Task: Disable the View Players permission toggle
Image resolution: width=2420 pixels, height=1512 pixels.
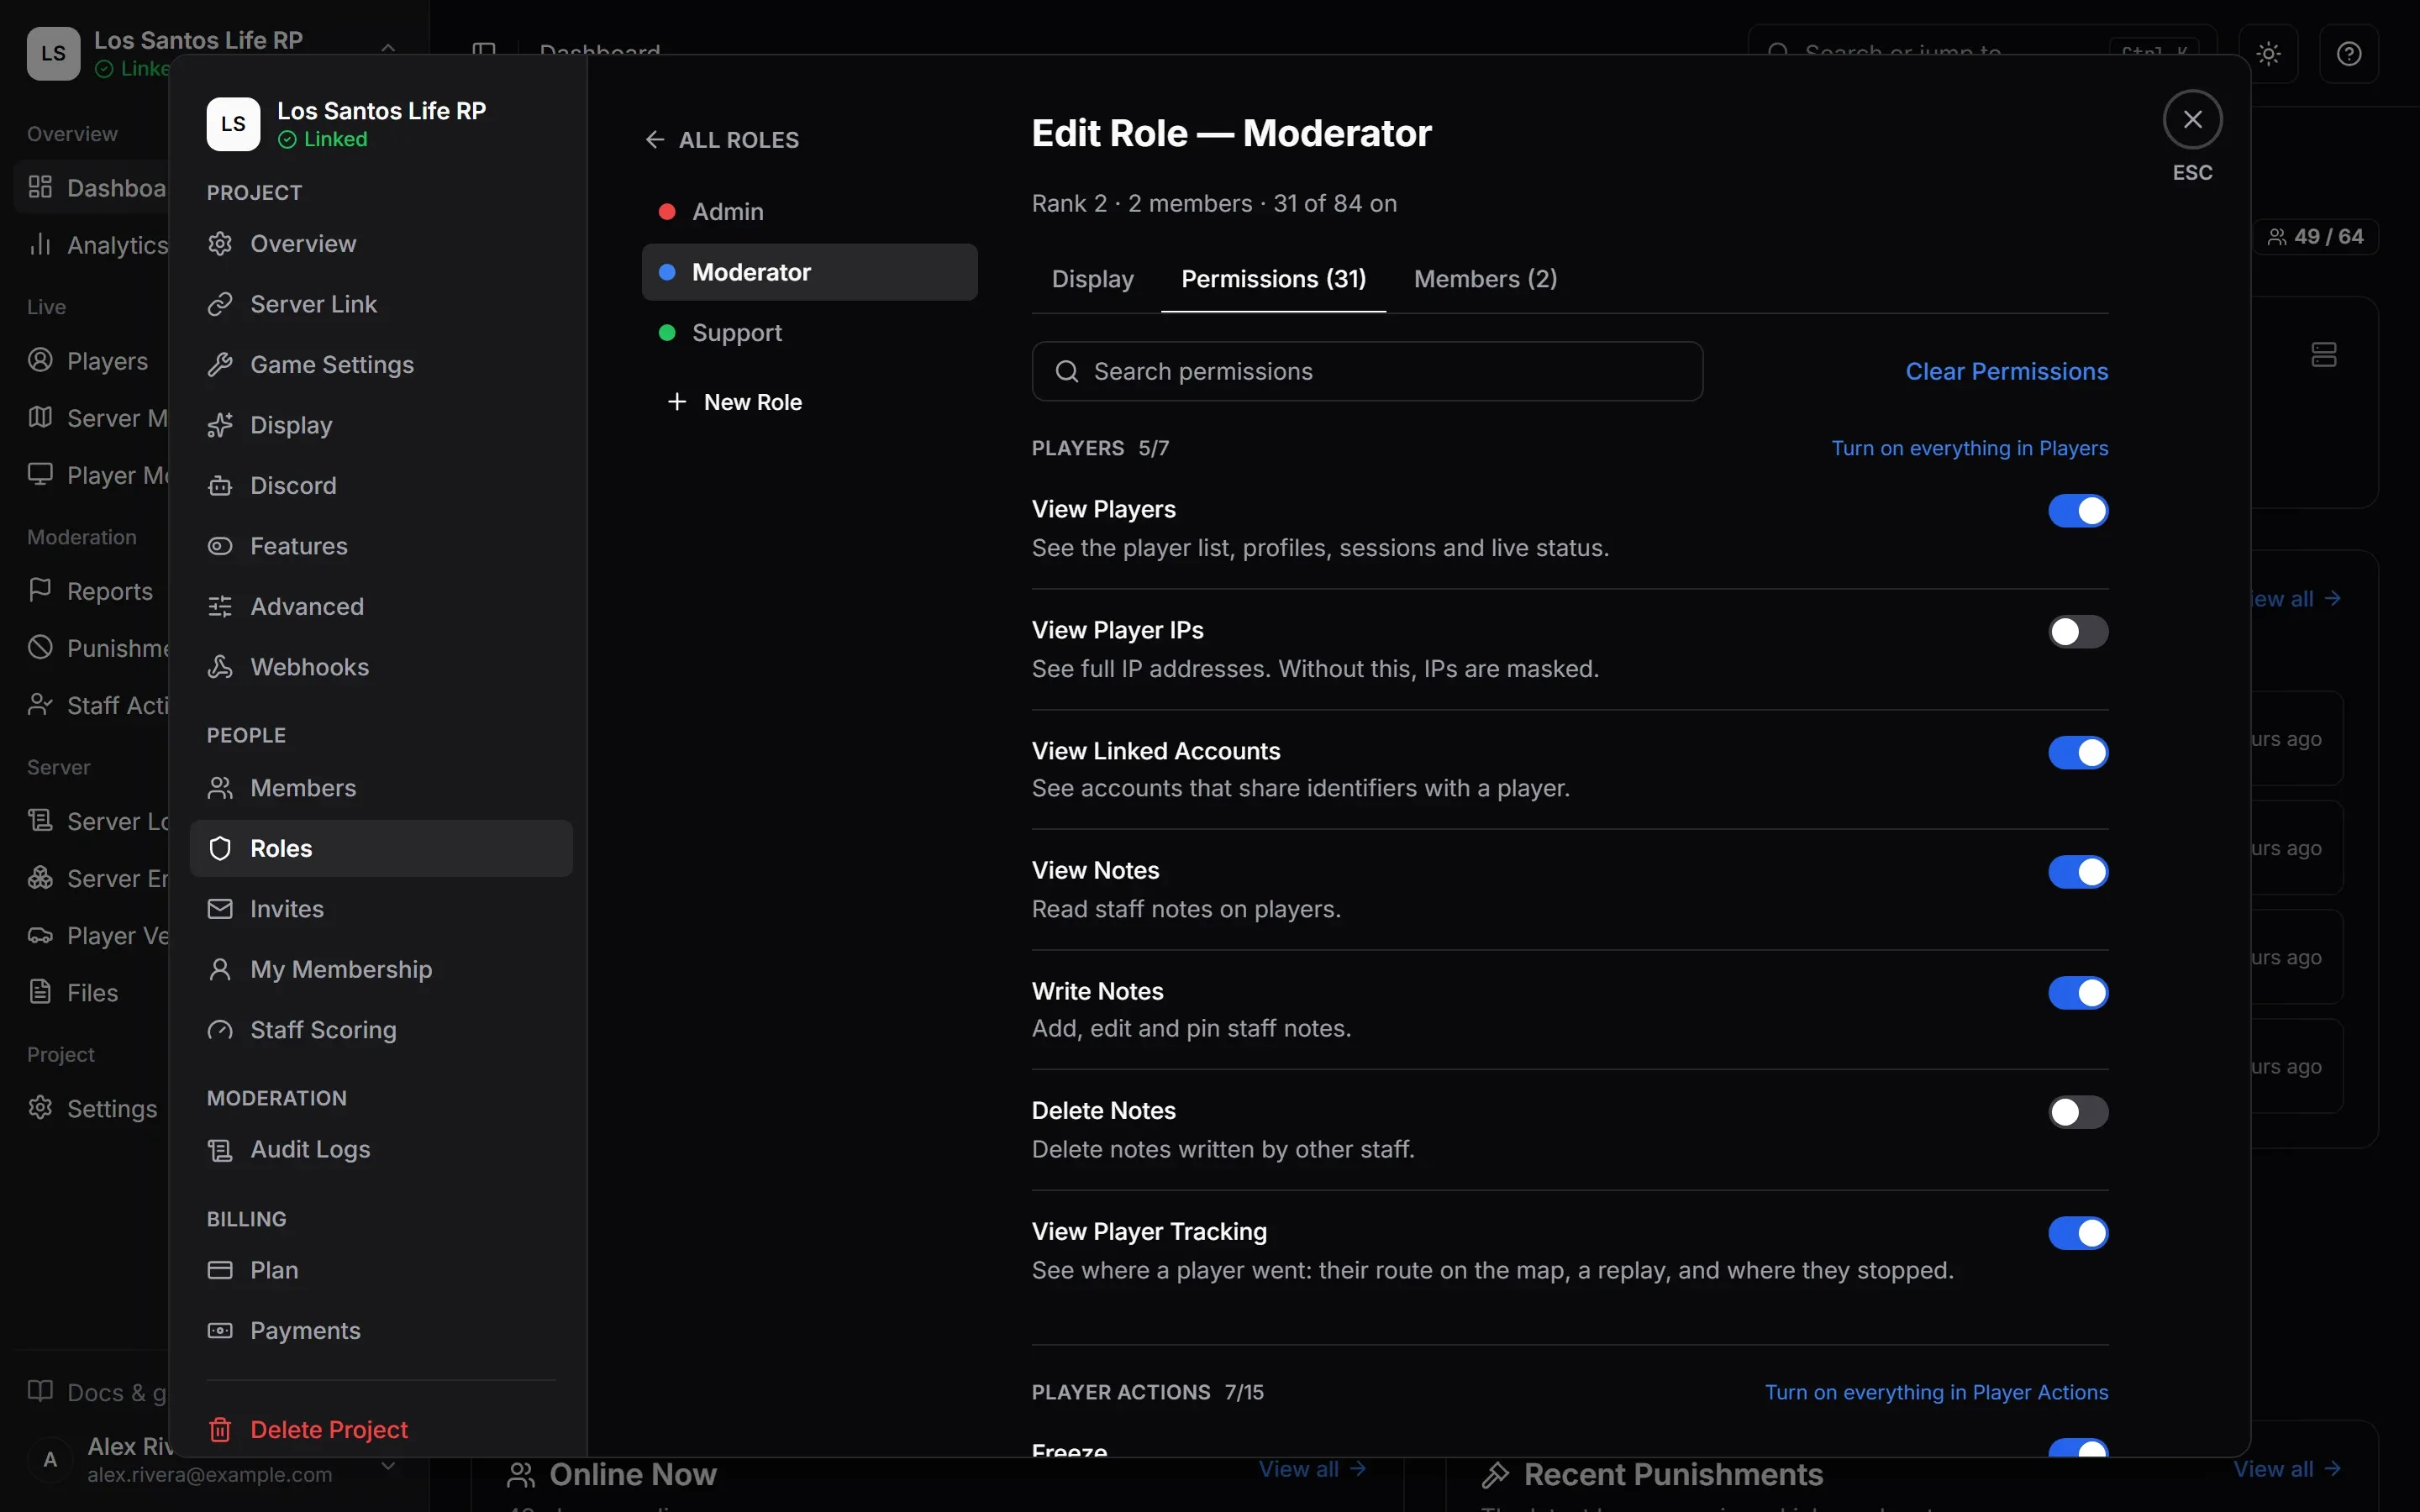Action: tap(2078, 511)
